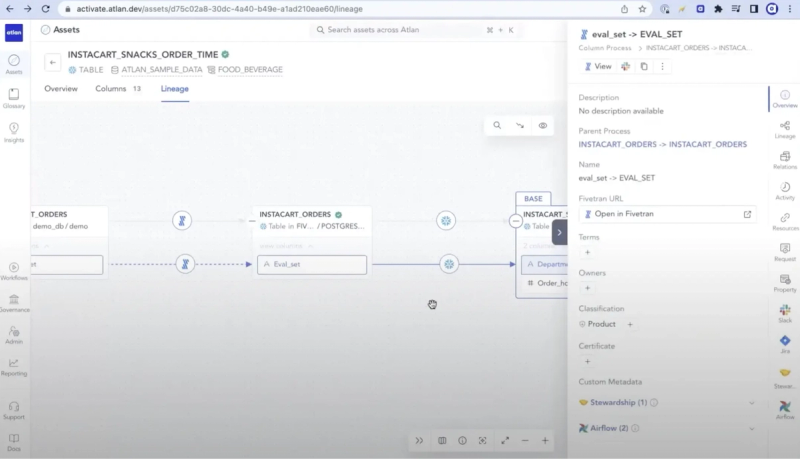Viewport: 800px width, 459px height.
Task: Open Workflows in the left sidebar
Action: (x=14, y=271)
